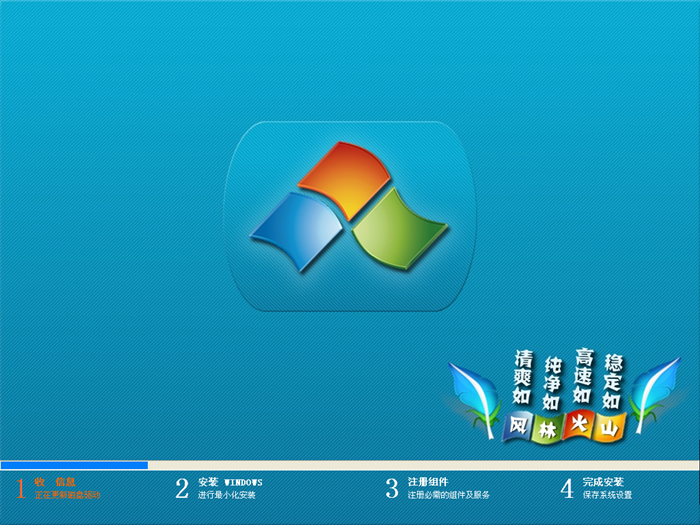Viewport: 700px width, 525px height.
Task: Click the blue feather right of 稳定如
Action: click(x=655, y=395)
